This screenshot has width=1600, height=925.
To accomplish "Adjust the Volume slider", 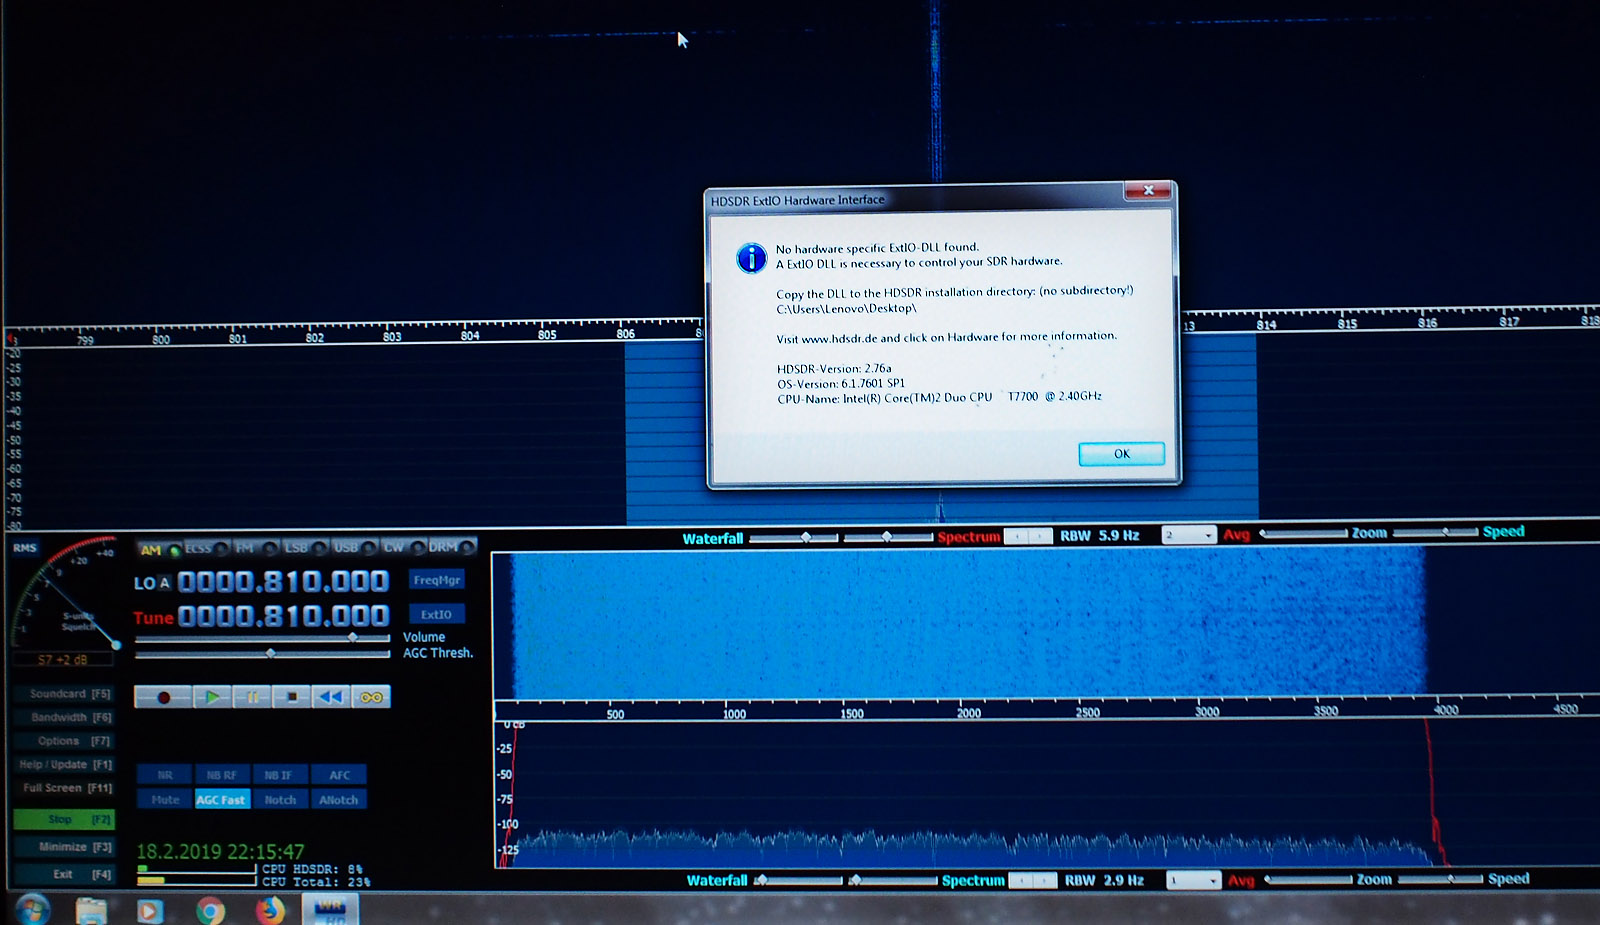I will tap(262, 637).
